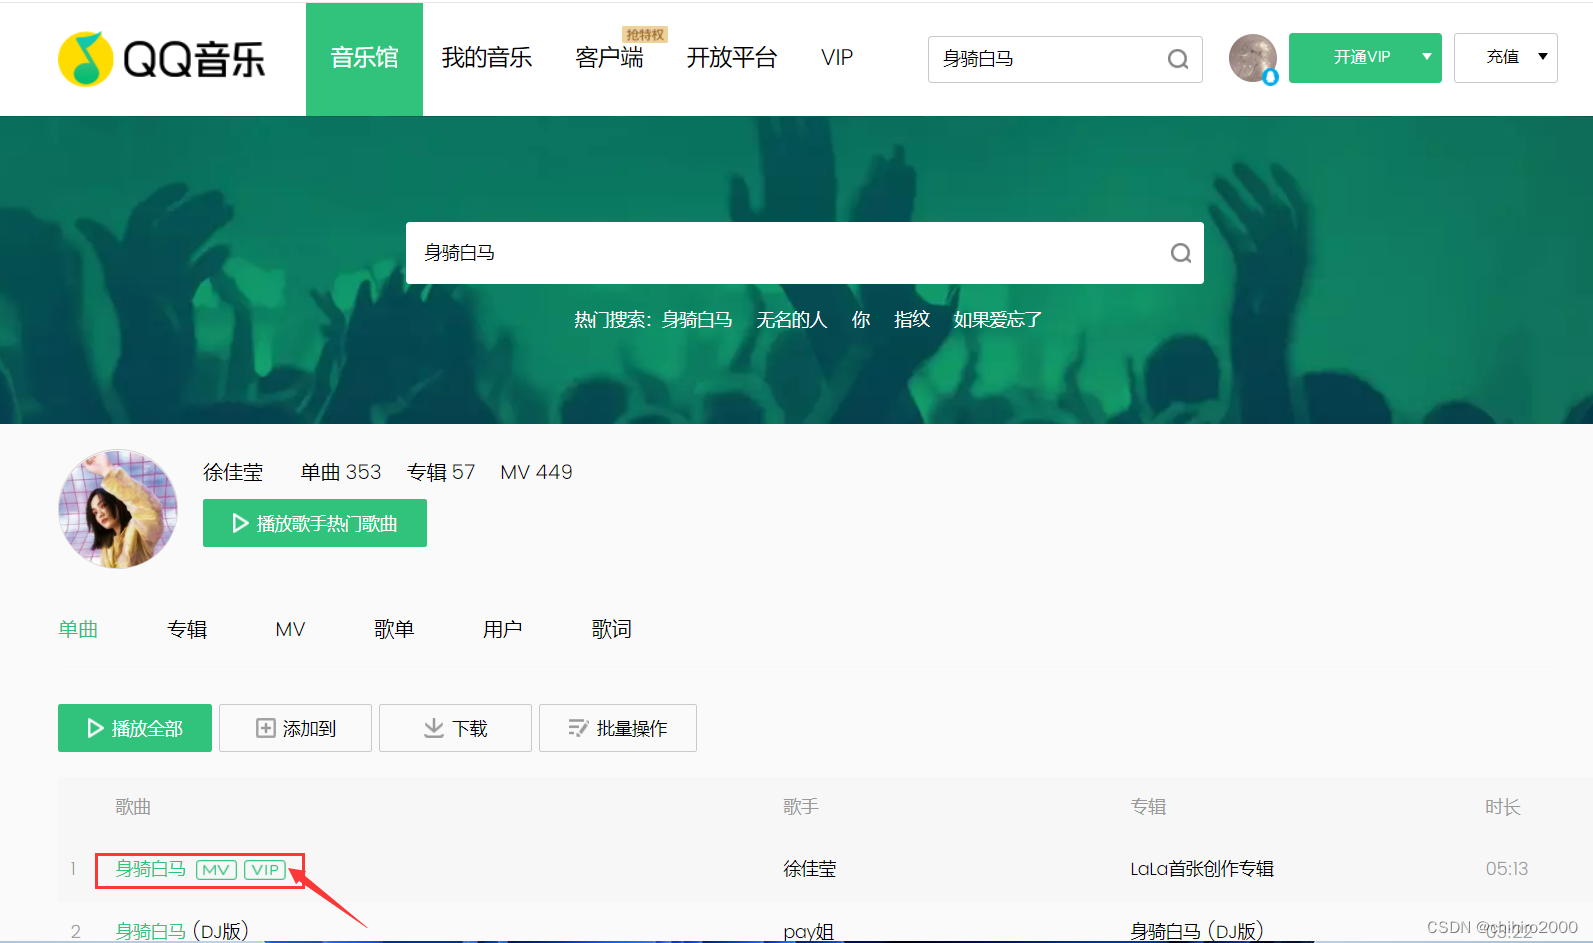This screenshot has width=1593, height=943.
Task: Click the 播放全部 button
Action: click(x=135, y=728)
